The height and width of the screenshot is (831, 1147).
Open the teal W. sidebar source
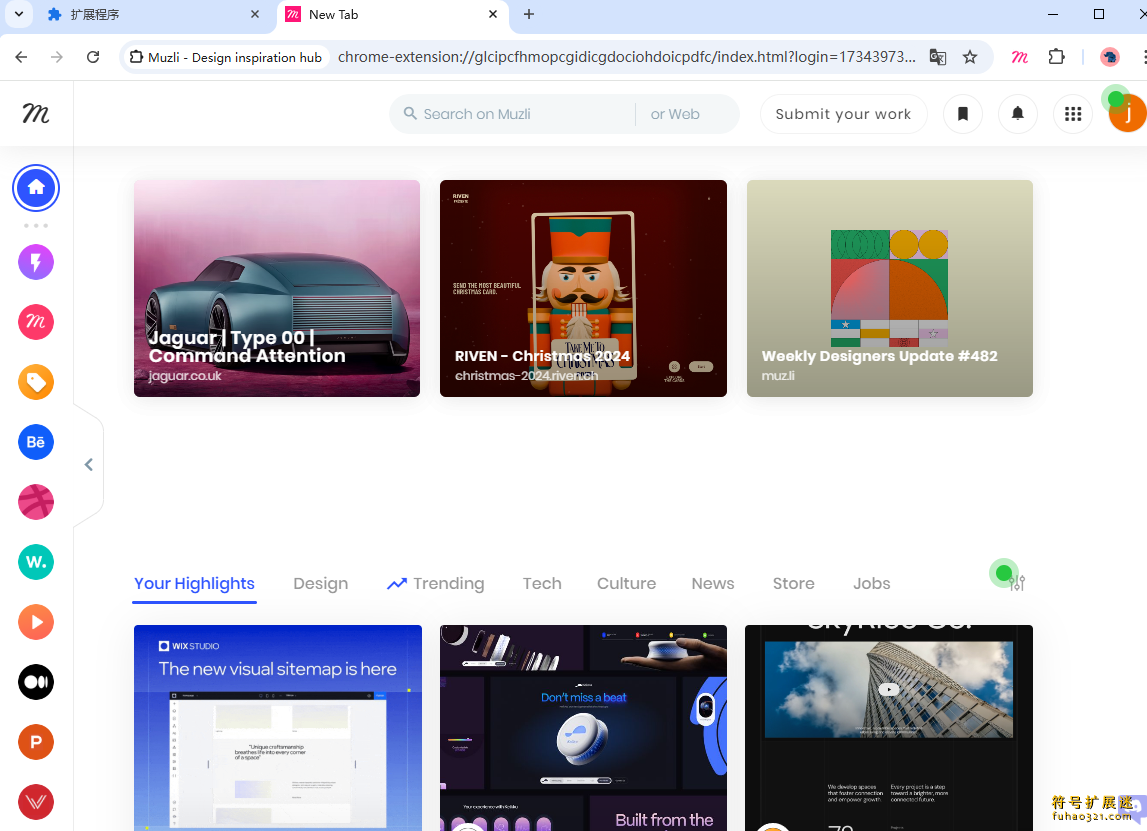pos(36,562)
